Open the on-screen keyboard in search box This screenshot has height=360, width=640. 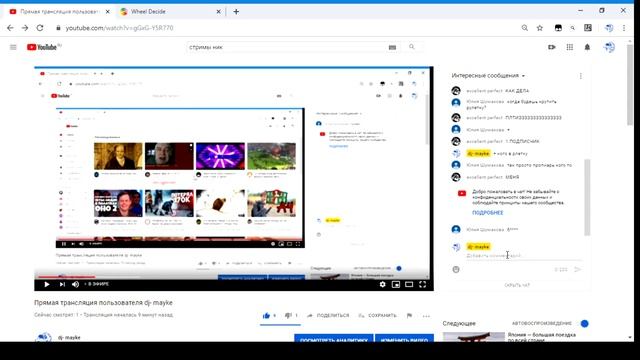coord(392,47)
